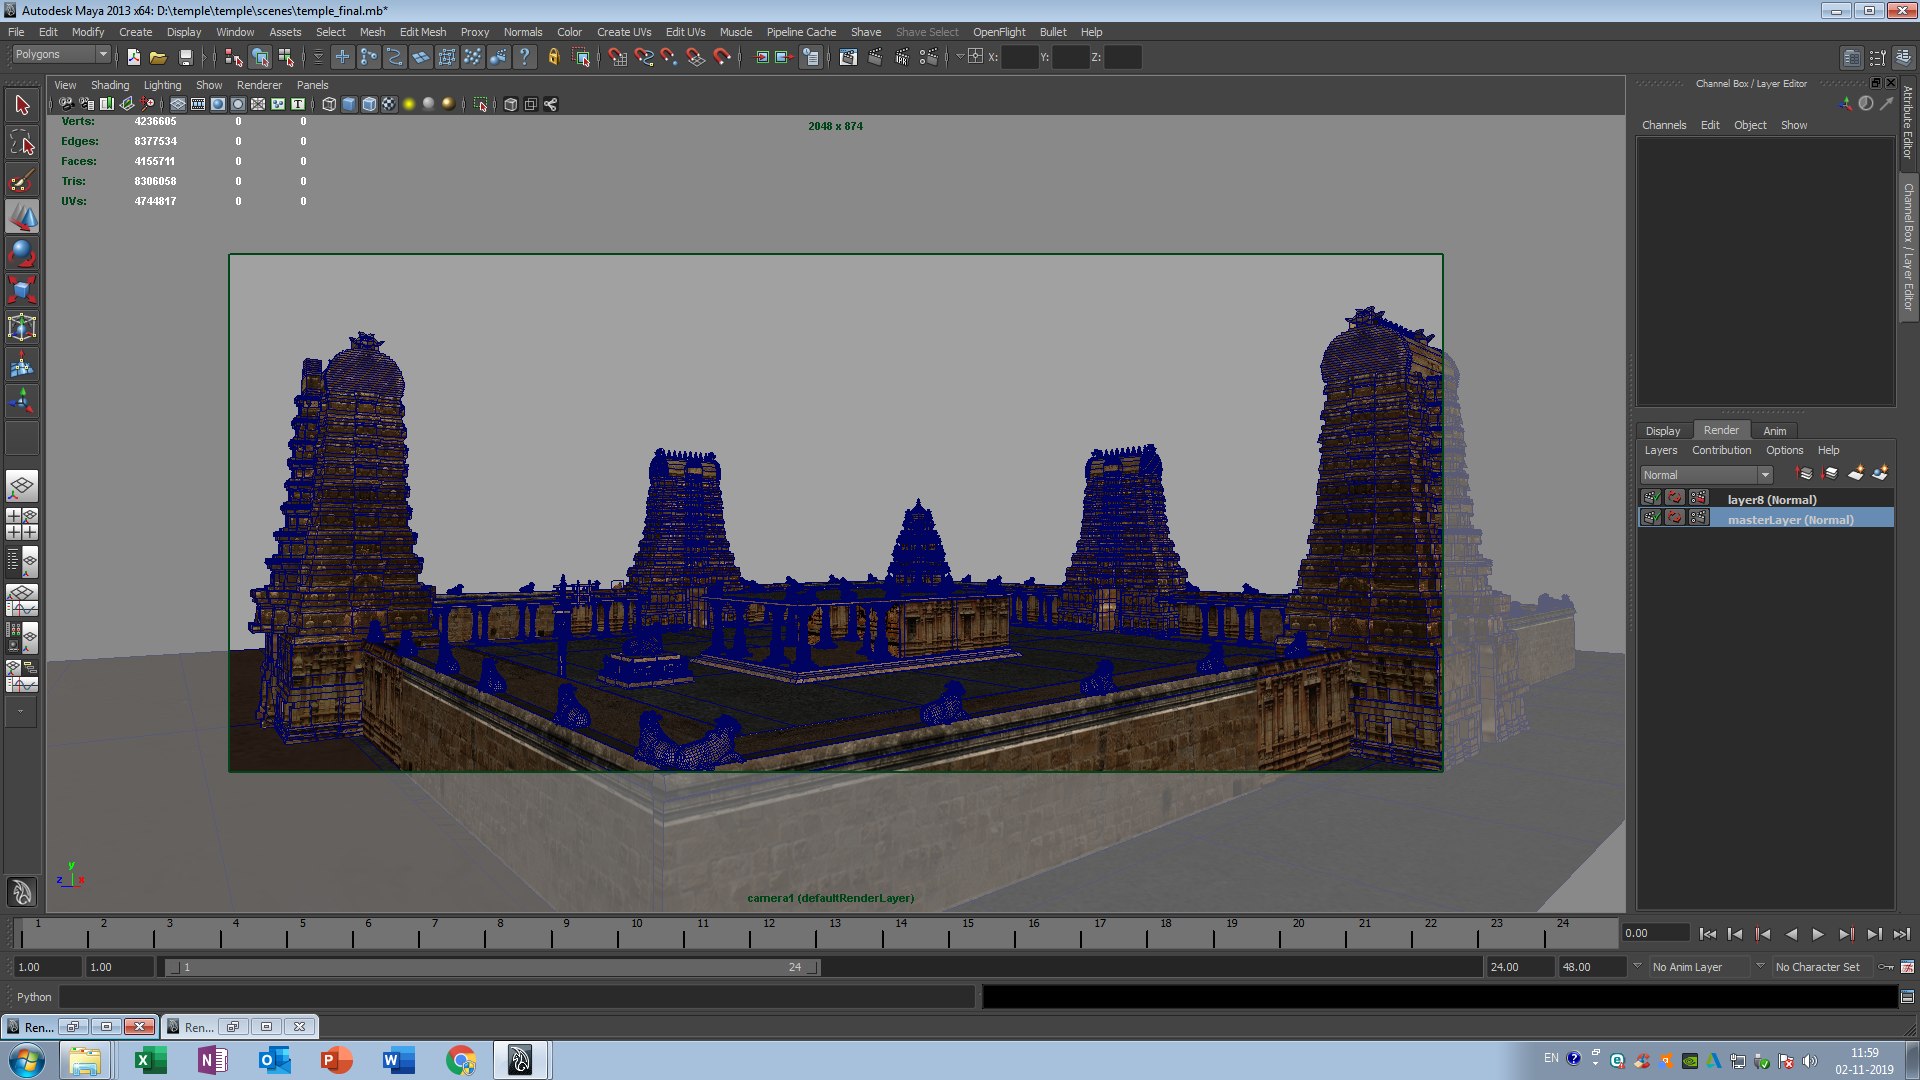Viewport: 1920px width, 1080px height.
Task: Enable Use all lights yellow light icon
Action: 409,104
